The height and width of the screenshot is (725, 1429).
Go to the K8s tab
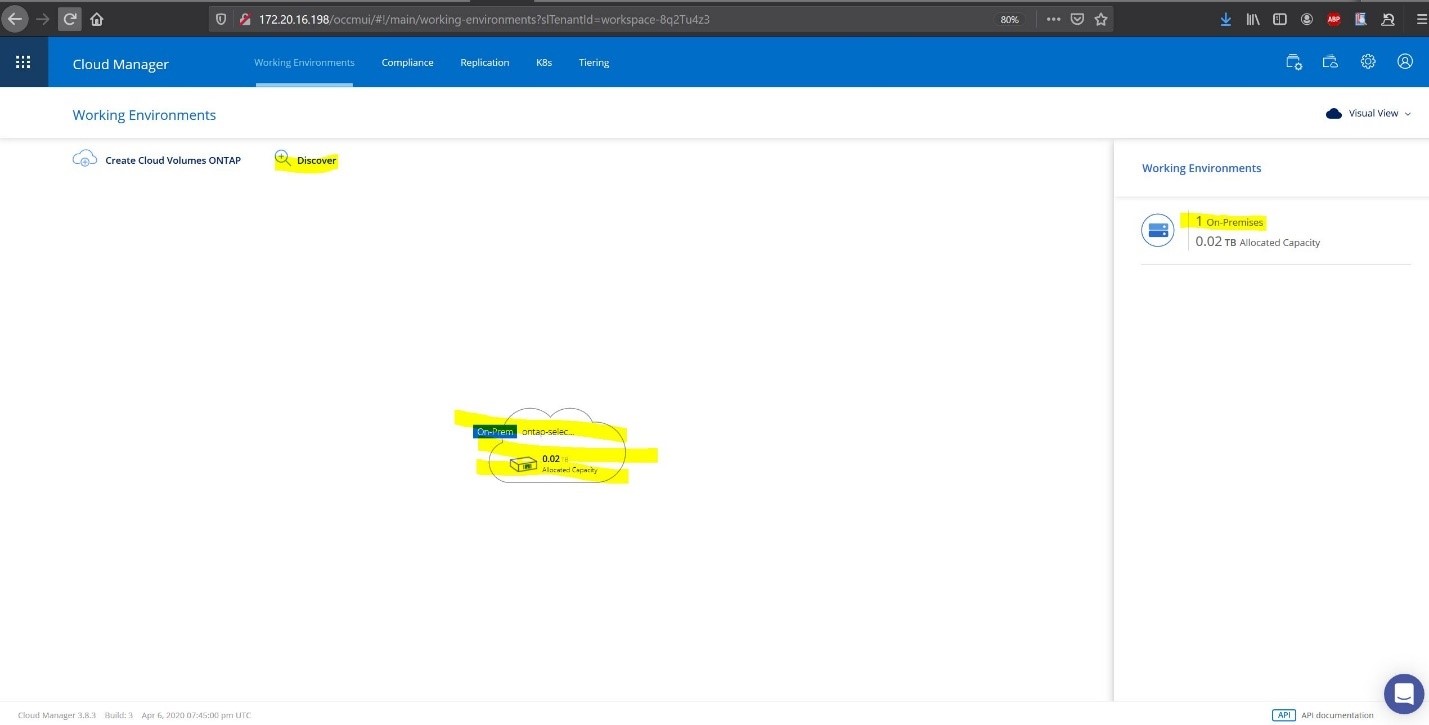544,63
